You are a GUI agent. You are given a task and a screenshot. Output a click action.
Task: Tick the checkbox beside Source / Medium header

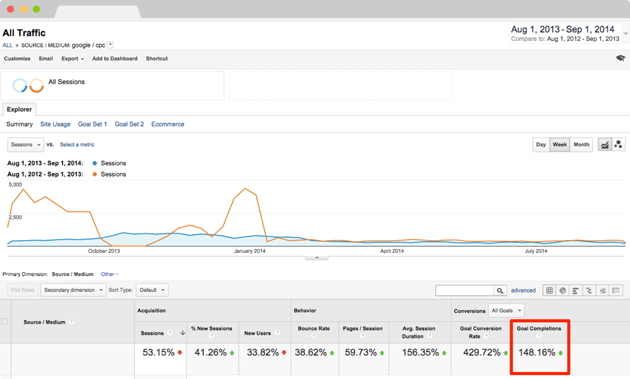5,322
